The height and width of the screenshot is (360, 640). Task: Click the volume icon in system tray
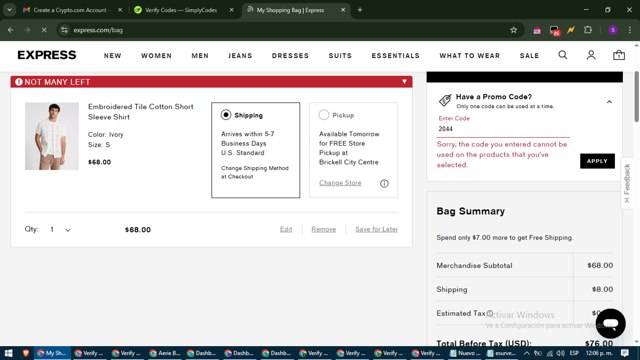pyautogui.click(x=560, y=353)
